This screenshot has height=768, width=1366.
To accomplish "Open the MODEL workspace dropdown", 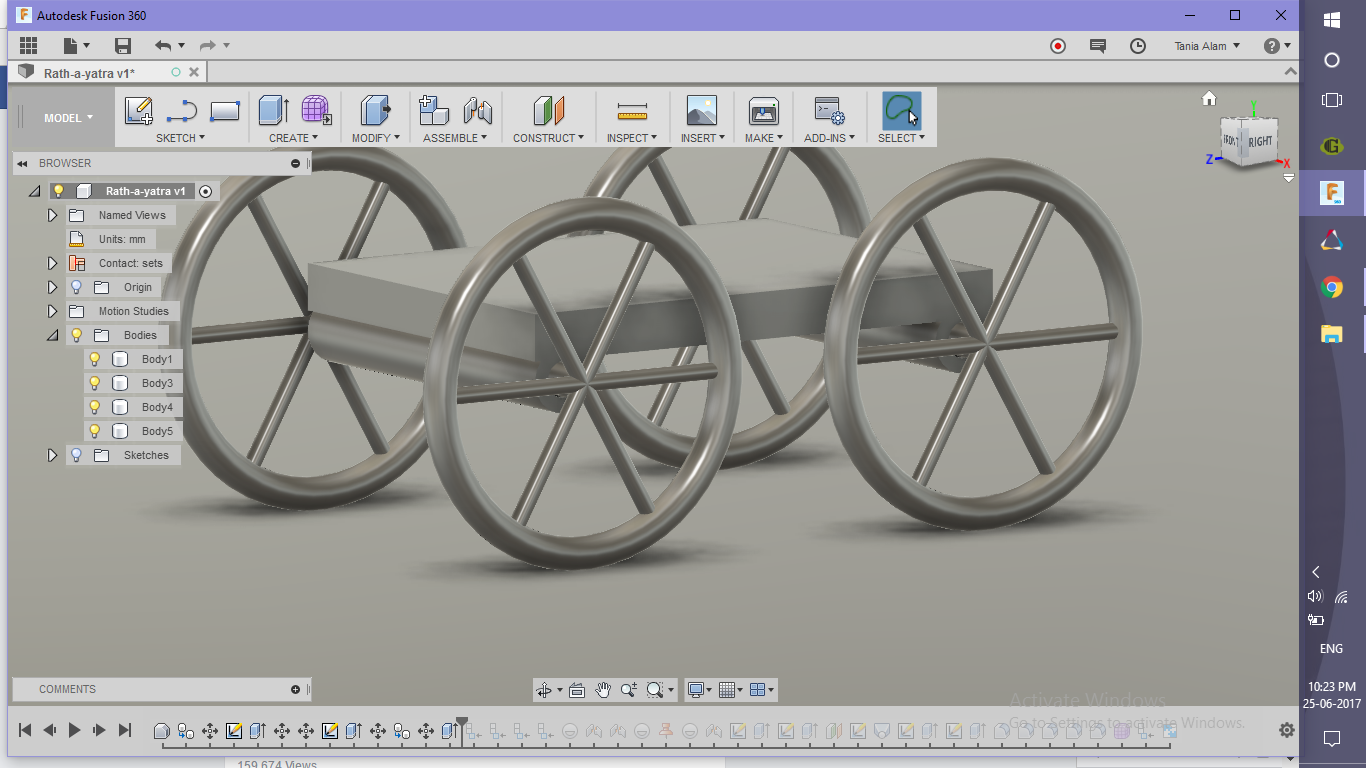I will (68, 118).
